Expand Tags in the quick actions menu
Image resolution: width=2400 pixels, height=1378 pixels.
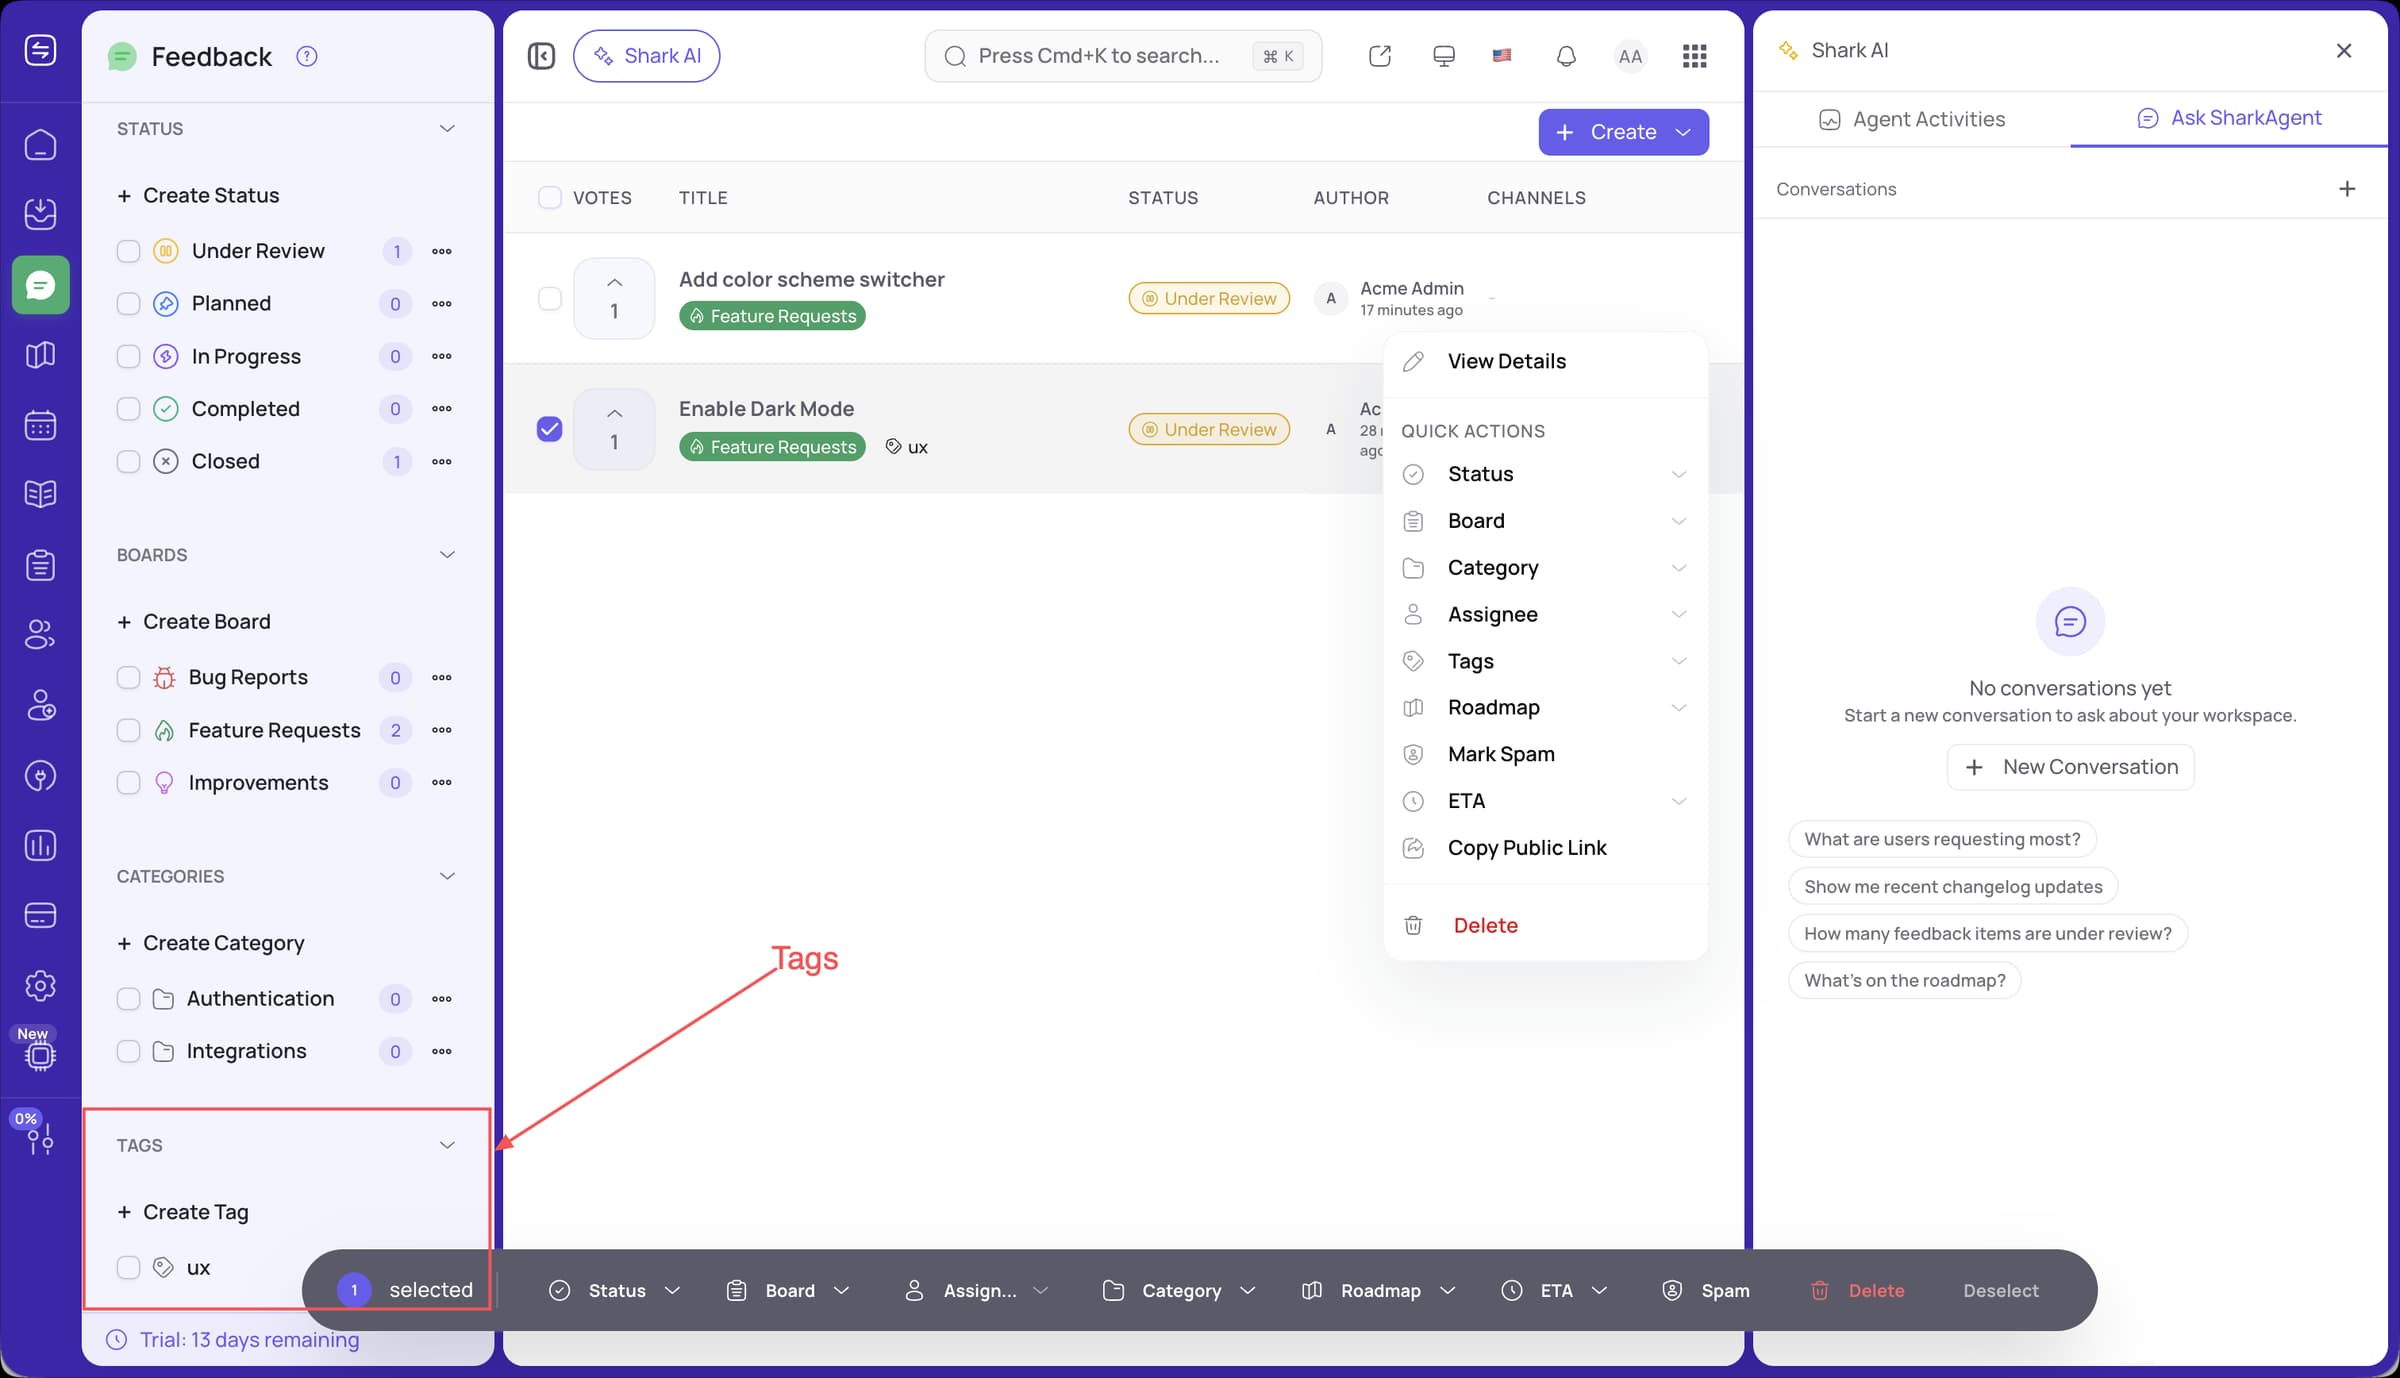click(x=1545, y=661)
